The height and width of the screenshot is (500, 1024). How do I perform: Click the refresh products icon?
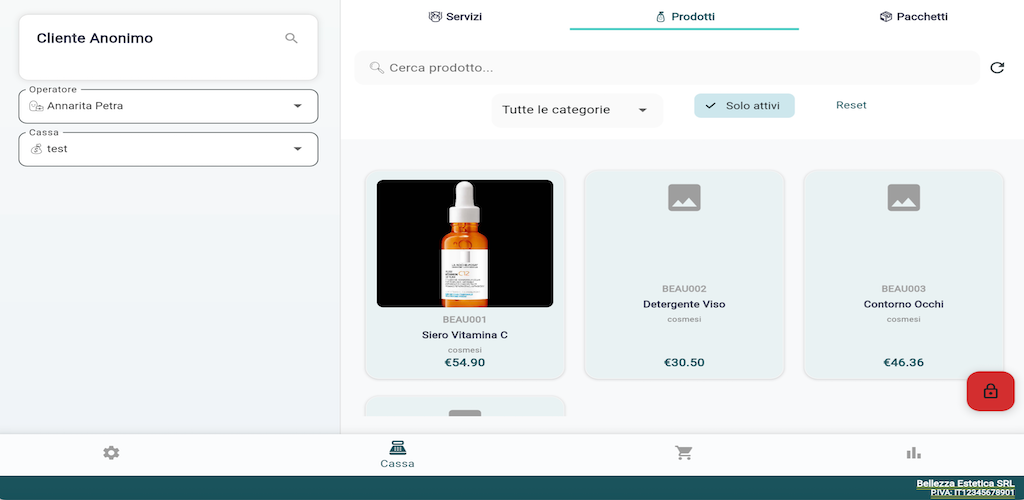(997, 68)
